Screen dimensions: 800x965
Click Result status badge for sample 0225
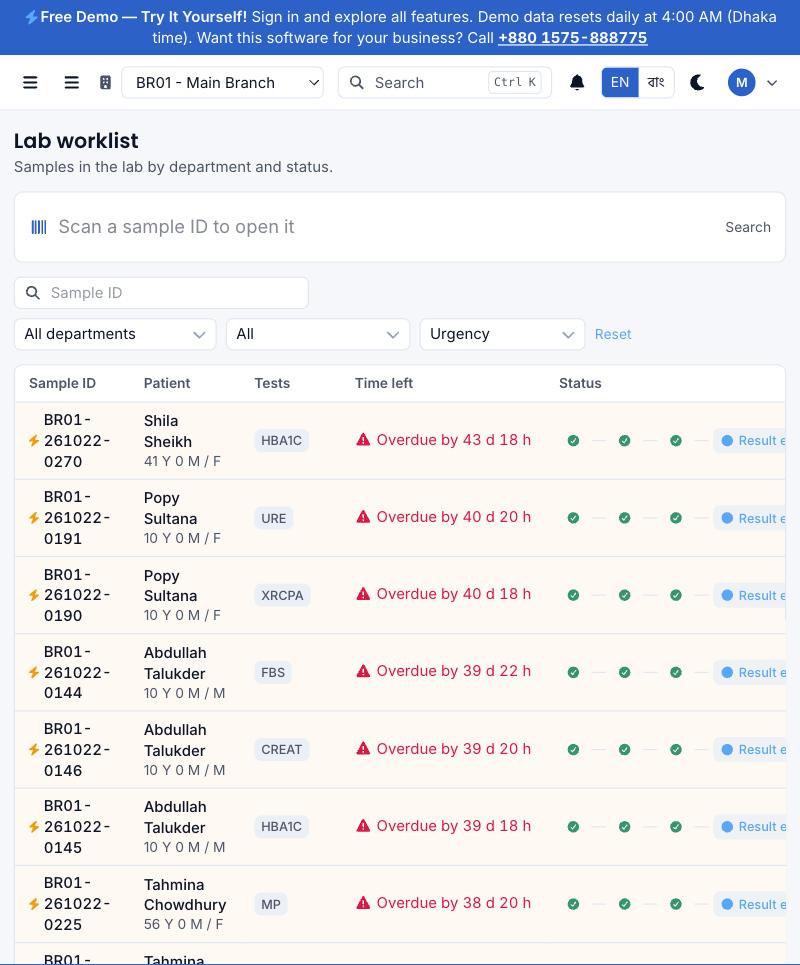[750, 904]
